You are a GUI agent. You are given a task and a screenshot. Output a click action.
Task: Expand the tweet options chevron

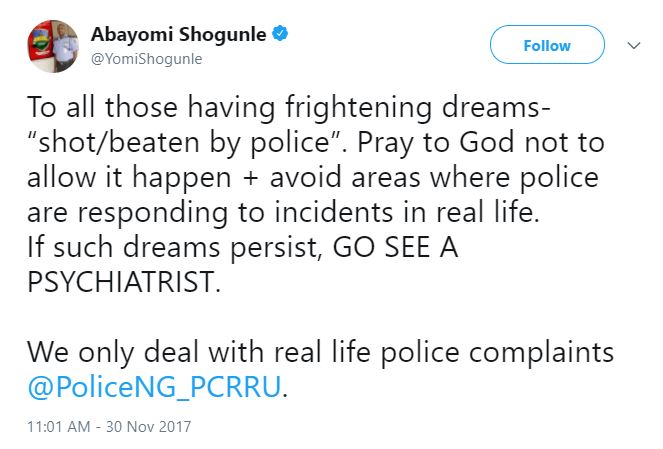632,45
